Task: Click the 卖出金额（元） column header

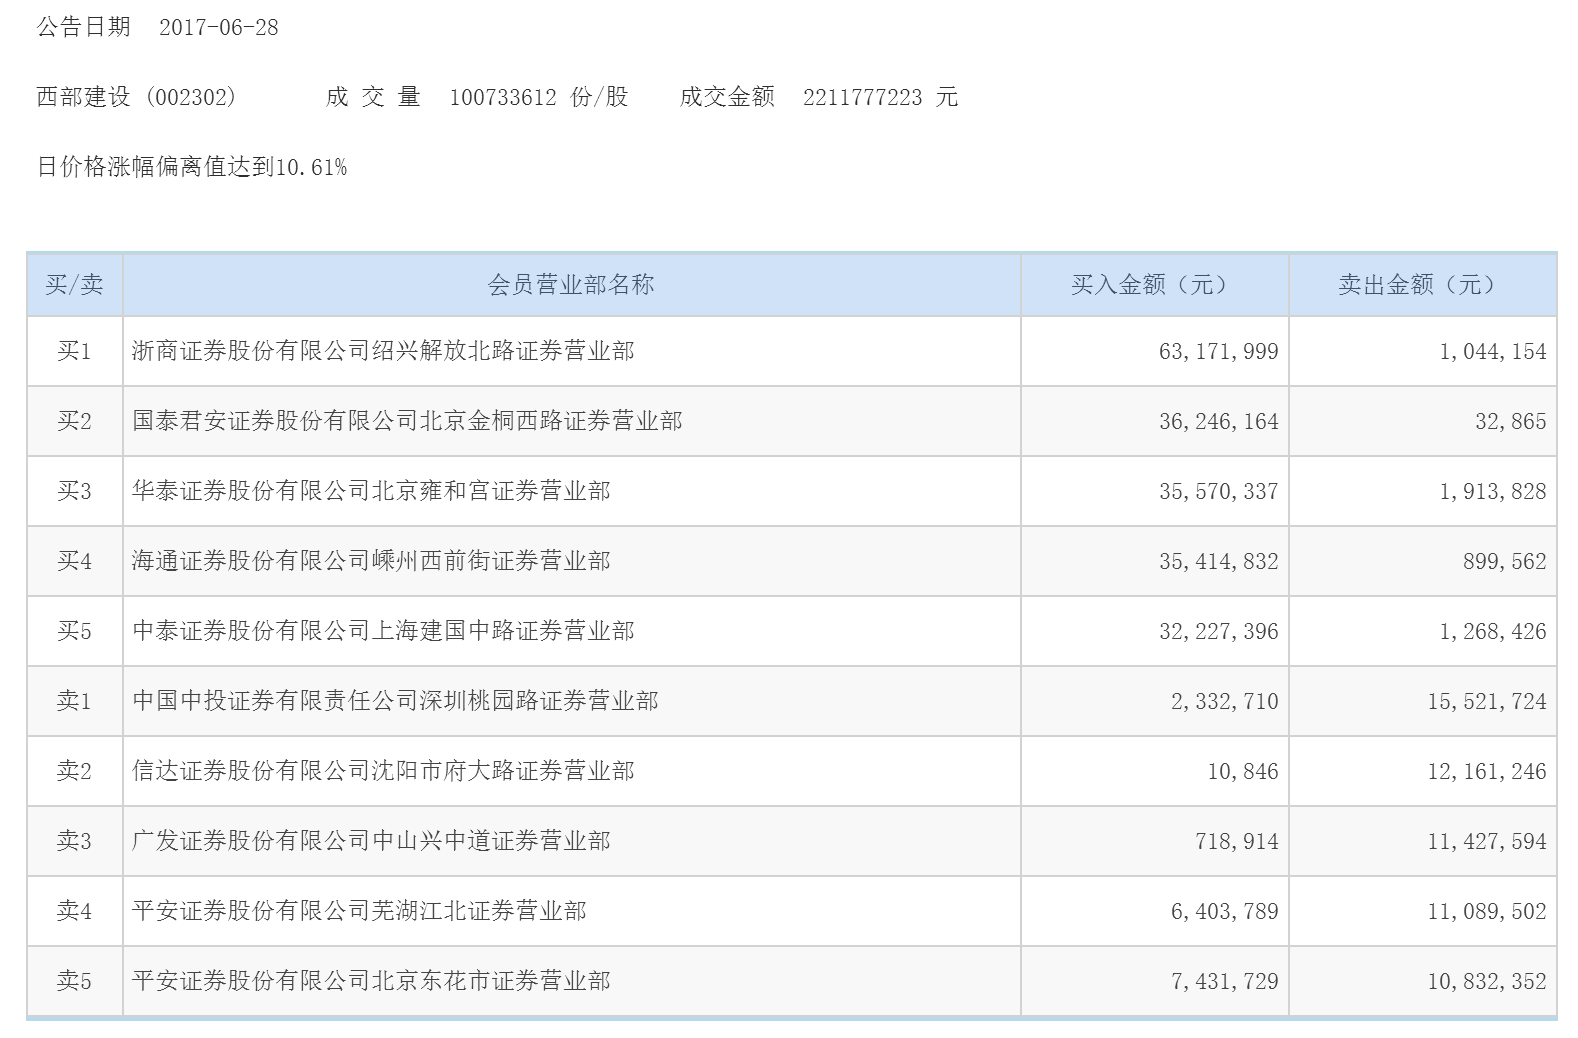Action: 1422,285
